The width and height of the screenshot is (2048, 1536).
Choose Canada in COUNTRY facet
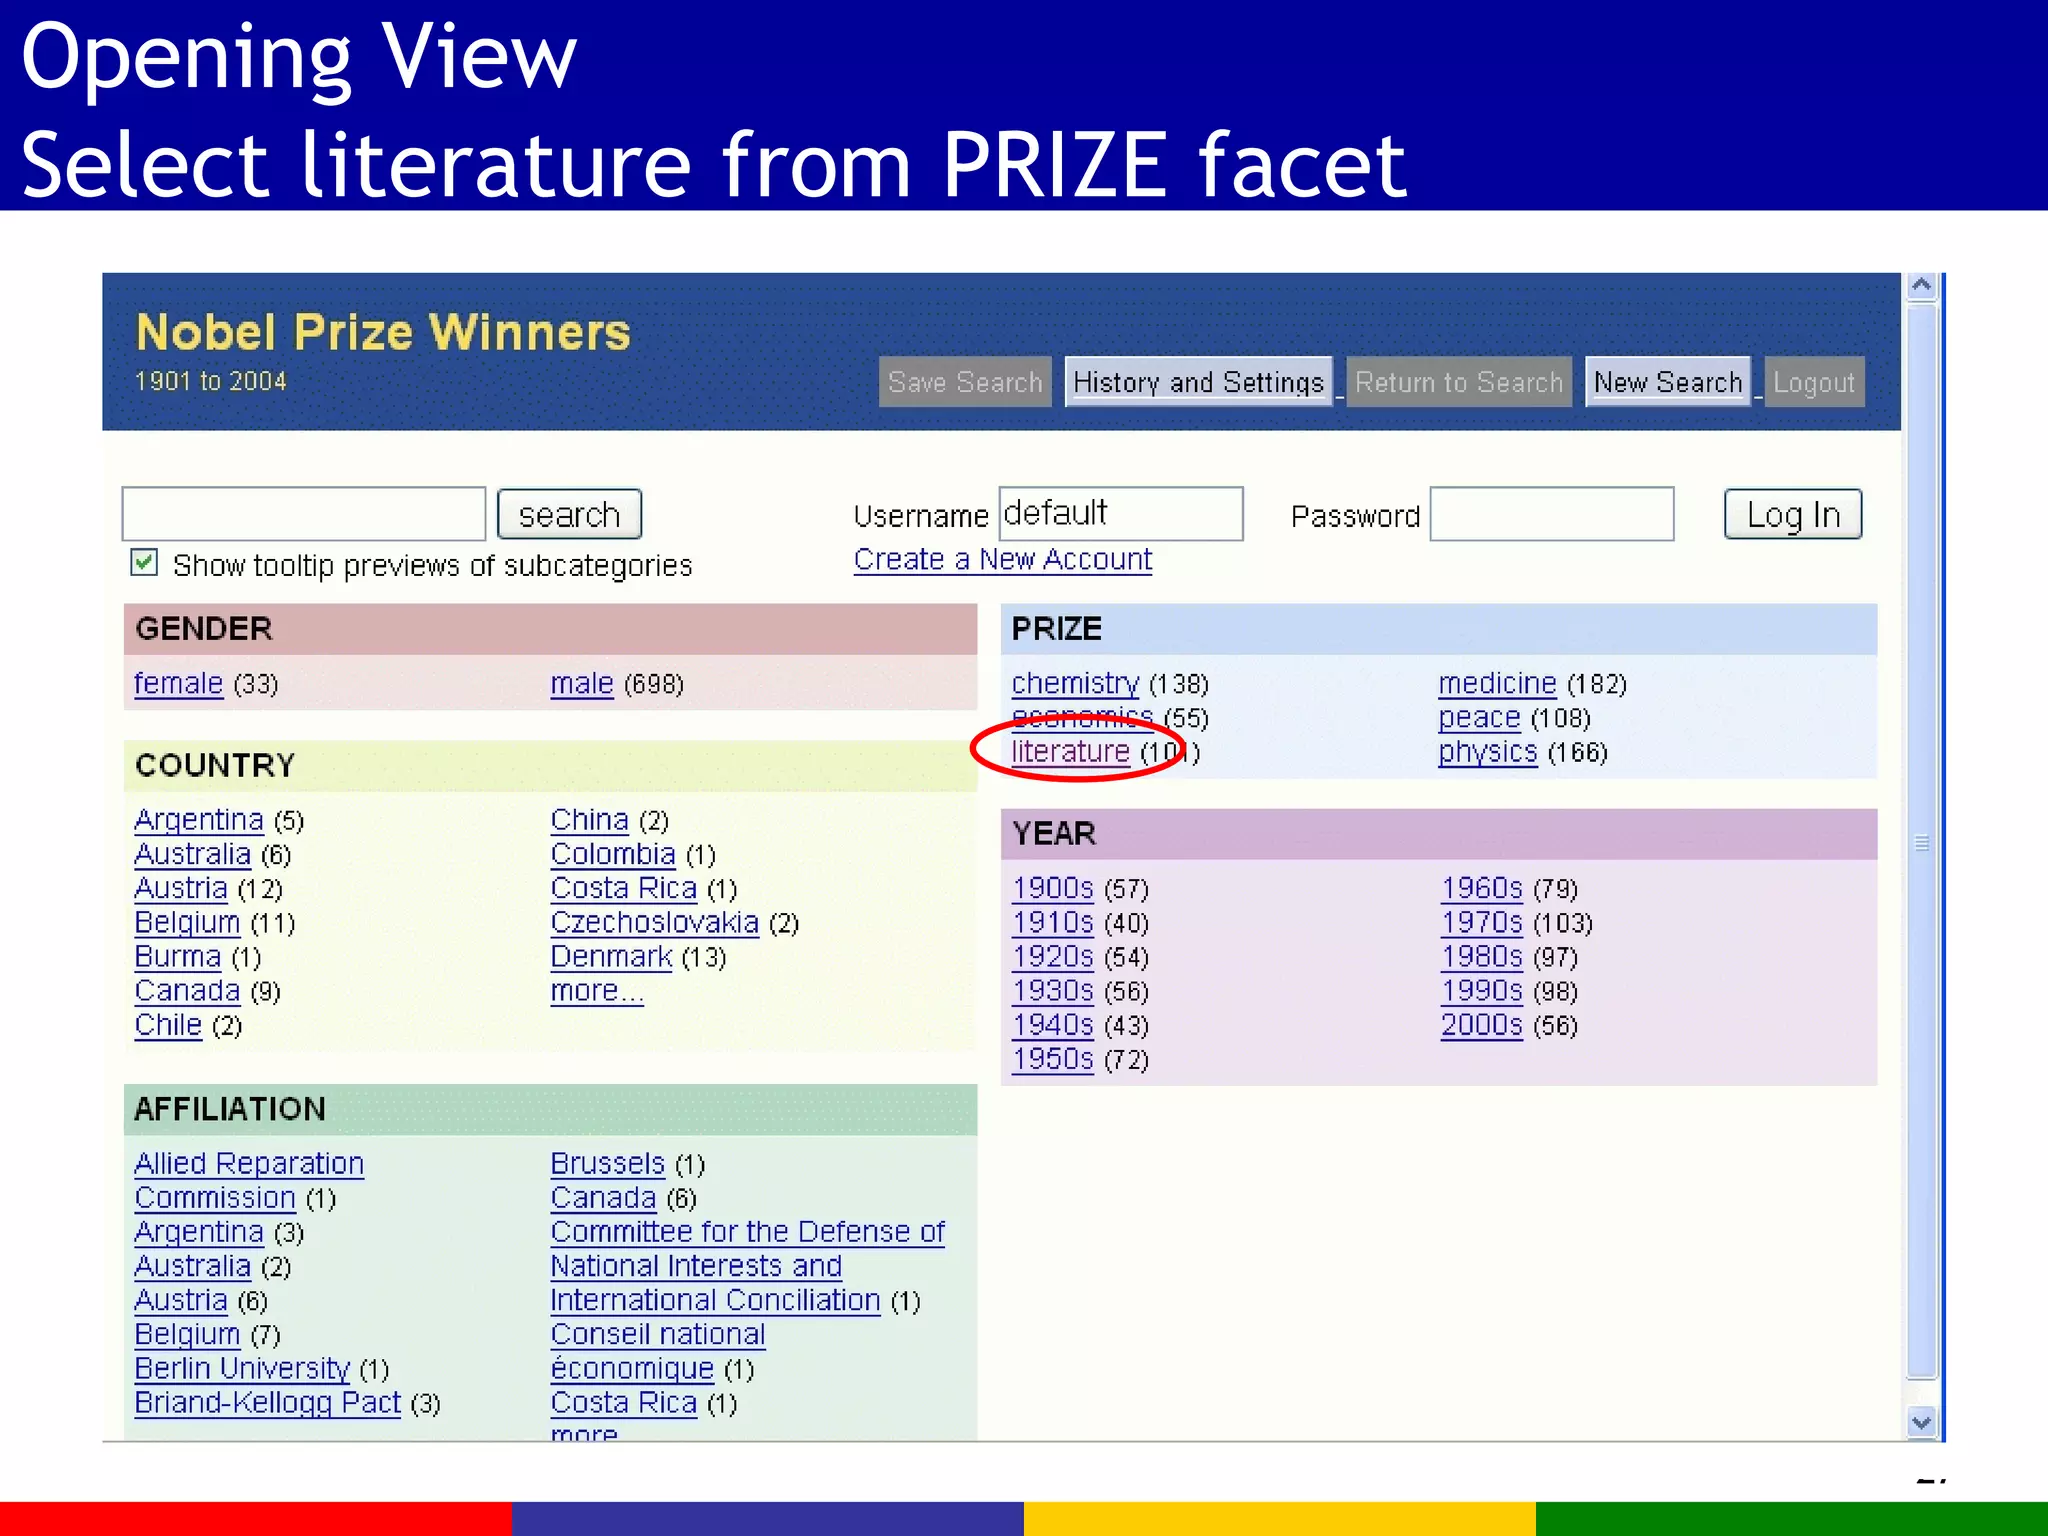[187, 990]
